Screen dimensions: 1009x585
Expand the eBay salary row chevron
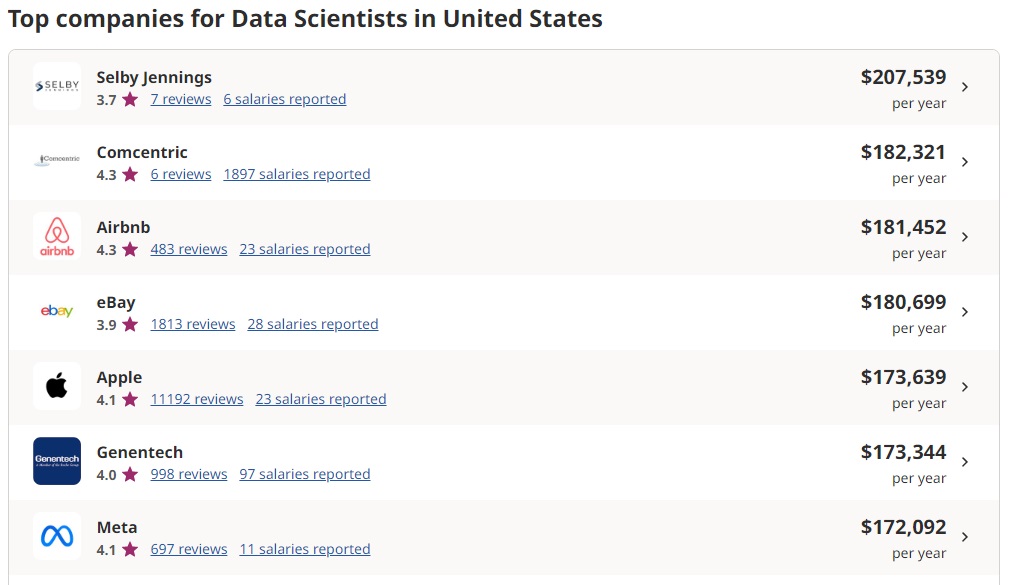tap(965, 312)
